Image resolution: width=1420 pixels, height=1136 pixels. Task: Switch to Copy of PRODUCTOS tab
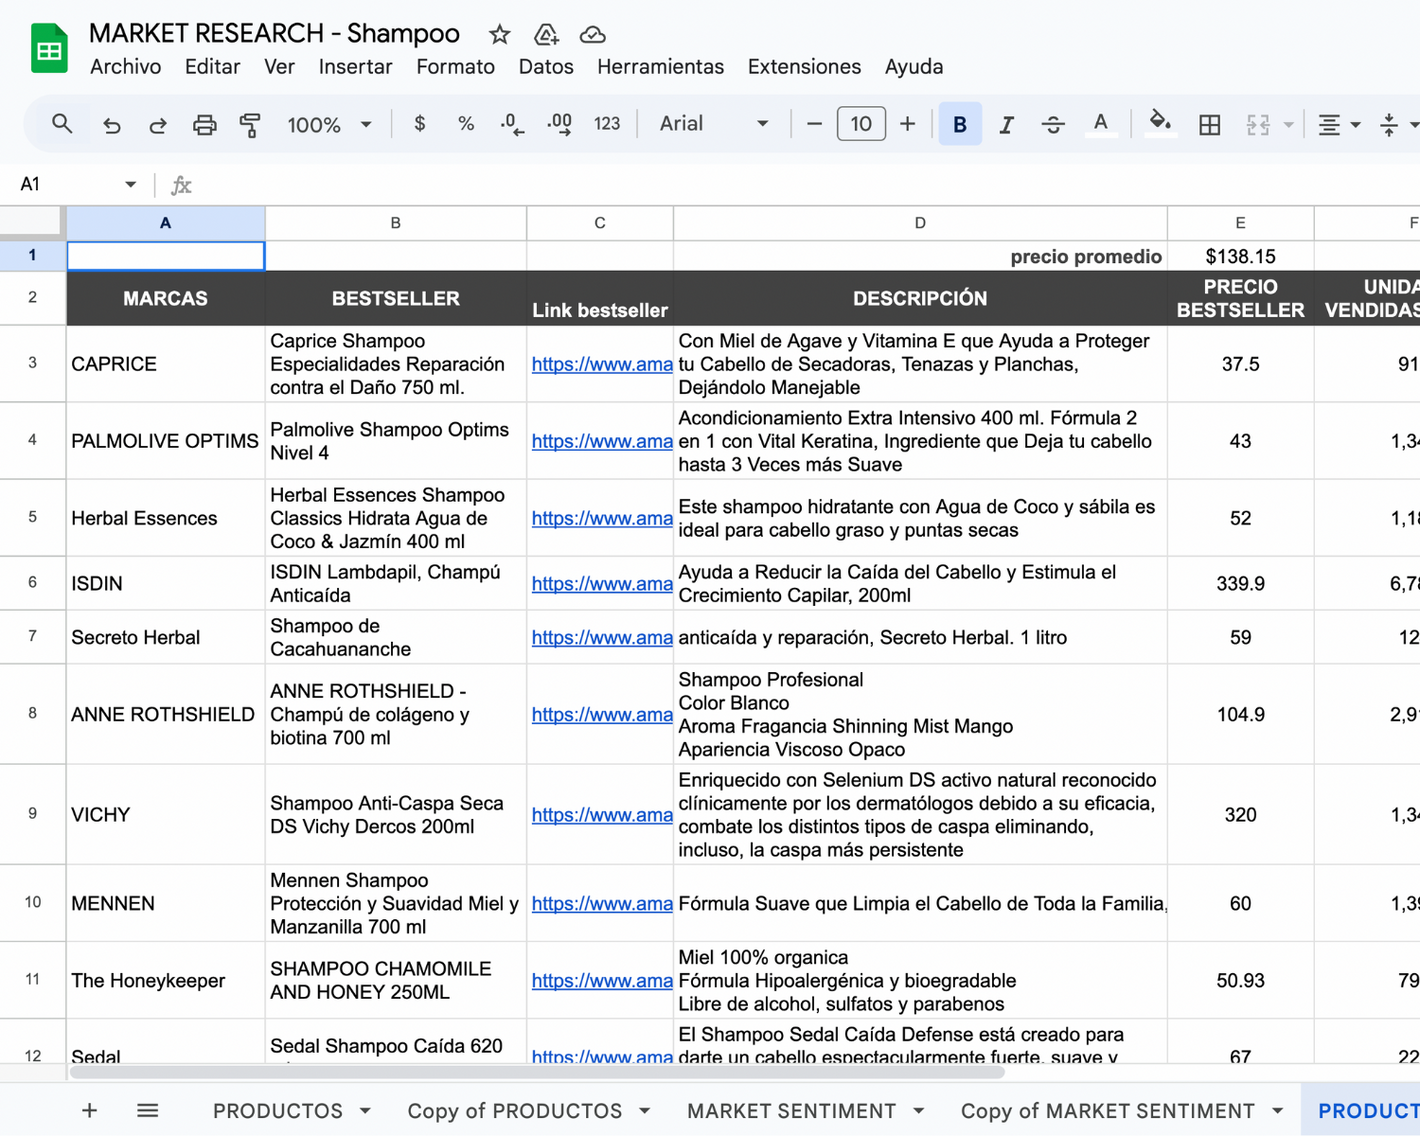pyautogui.click(x=514, y=1111)
